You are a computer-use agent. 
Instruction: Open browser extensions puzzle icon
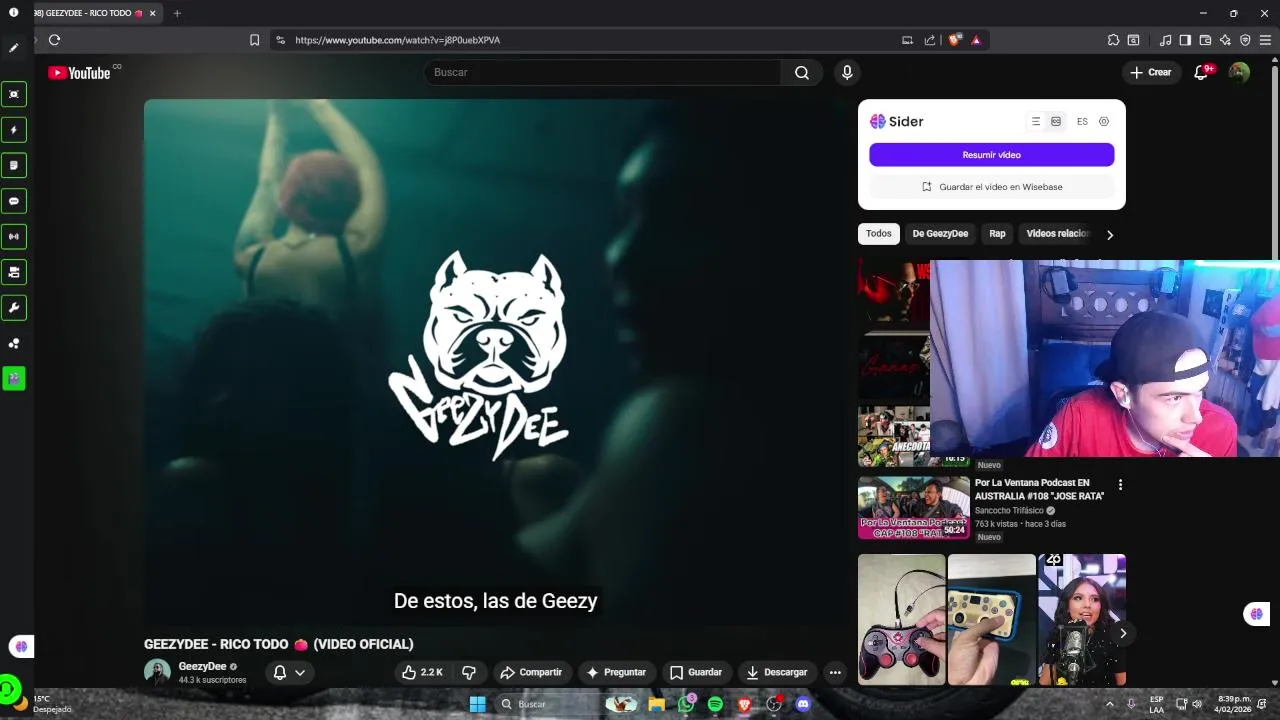[x=1113, y=40]
